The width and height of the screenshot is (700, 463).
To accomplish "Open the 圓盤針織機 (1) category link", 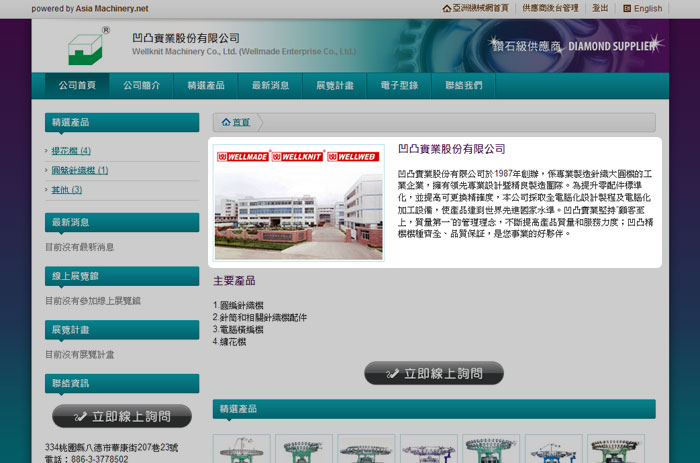I will [x=80, y=171].
